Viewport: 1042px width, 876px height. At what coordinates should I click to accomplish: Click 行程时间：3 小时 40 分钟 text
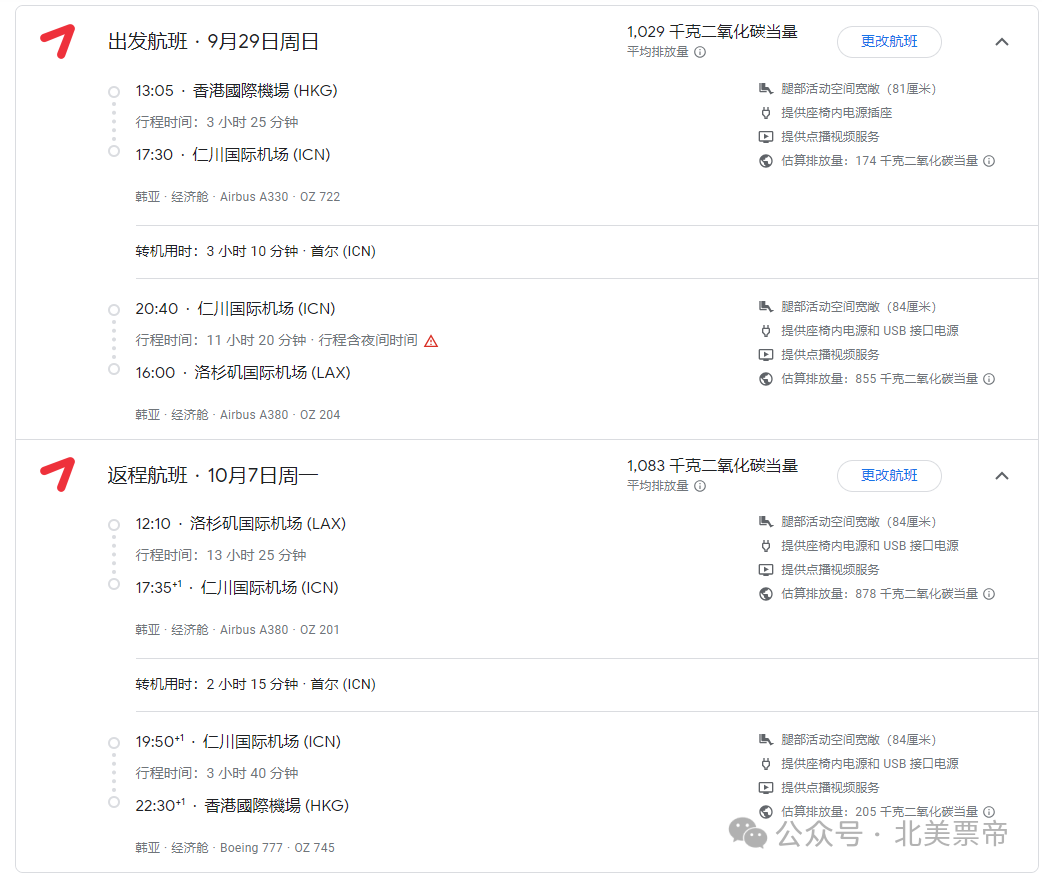tap(217, 773)
